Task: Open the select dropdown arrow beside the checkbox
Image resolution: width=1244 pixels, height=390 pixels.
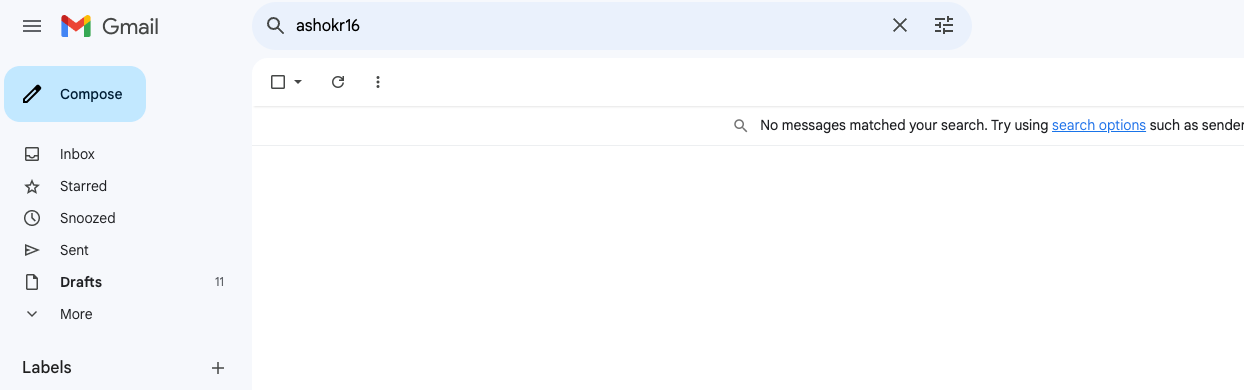Action: [x=298, y=82]
